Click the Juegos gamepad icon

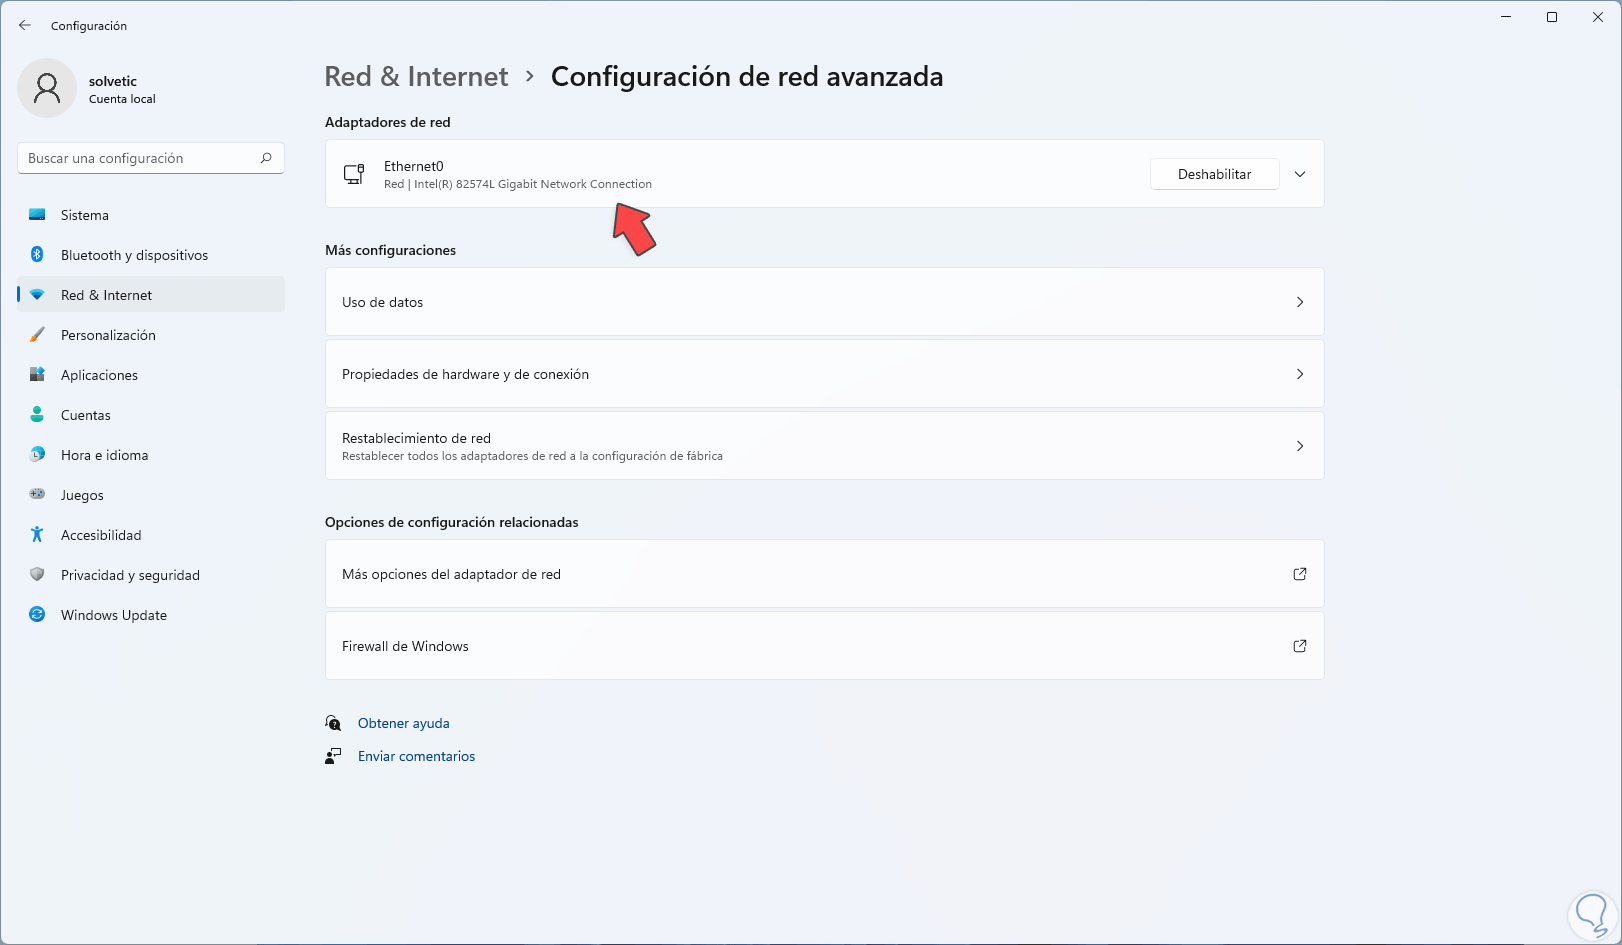[37, 495]
